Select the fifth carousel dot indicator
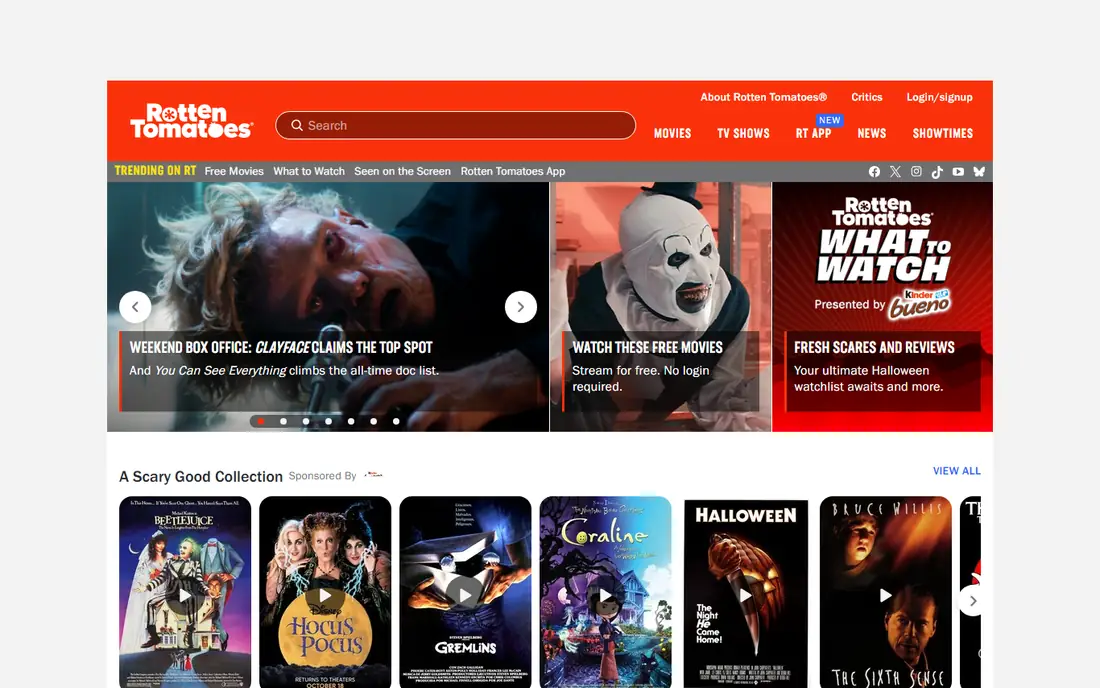The image size is (1100, 688). coord(351,421)
